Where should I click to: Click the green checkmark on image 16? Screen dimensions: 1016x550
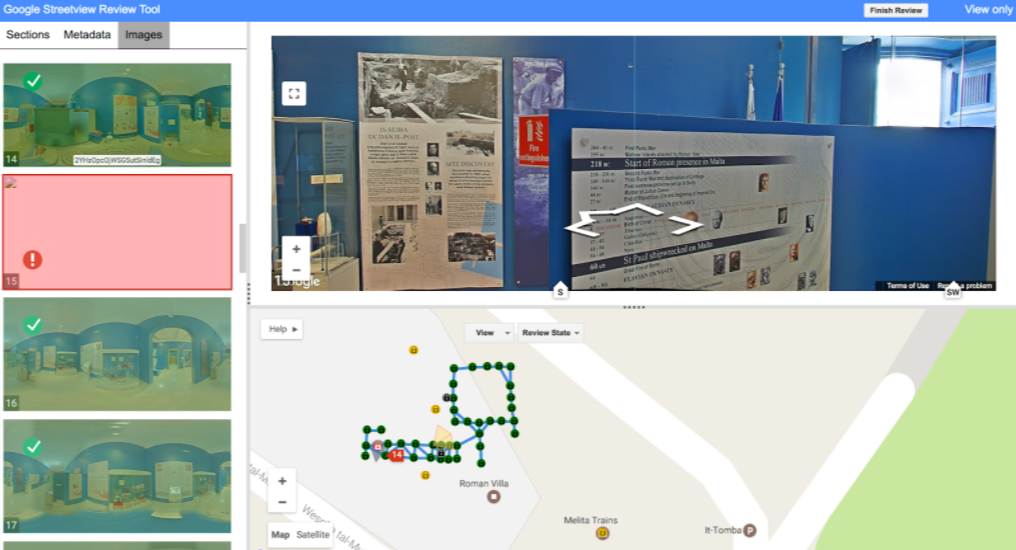coord(33,325)
